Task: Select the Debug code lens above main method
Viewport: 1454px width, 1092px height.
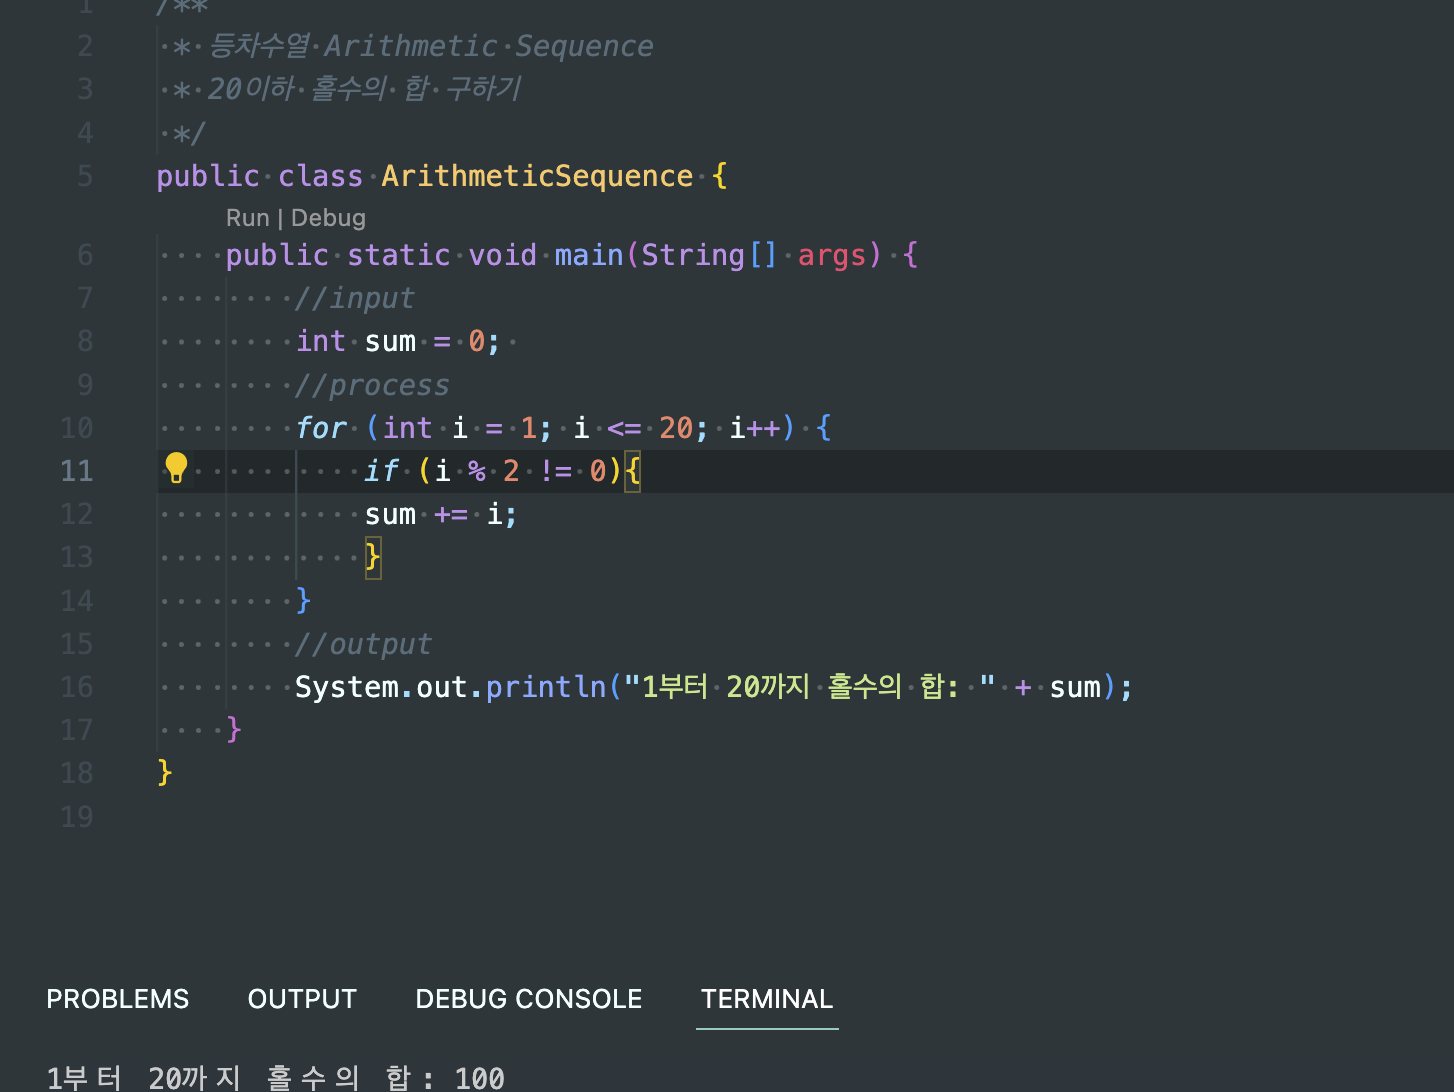Action: coord(329,217)
